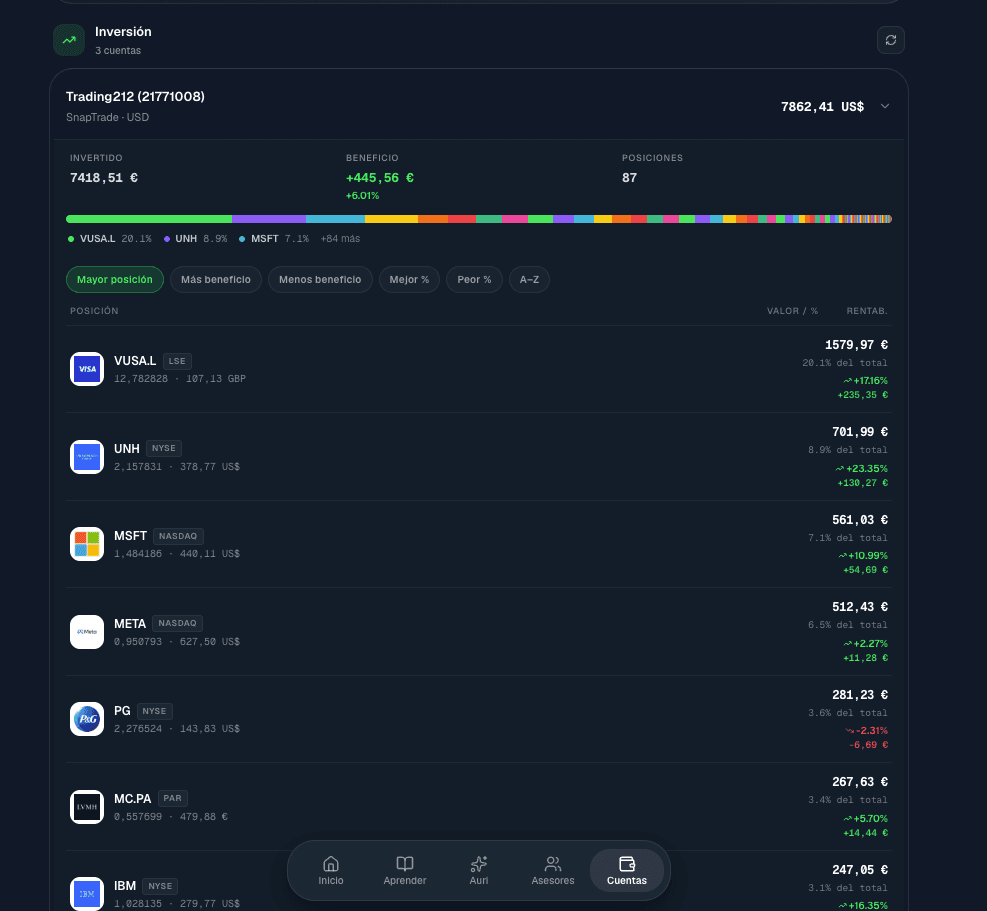987x911 pixels.
Task: Go to Inicio home tab
Action: pyautogui.click(x=330, y=871)
